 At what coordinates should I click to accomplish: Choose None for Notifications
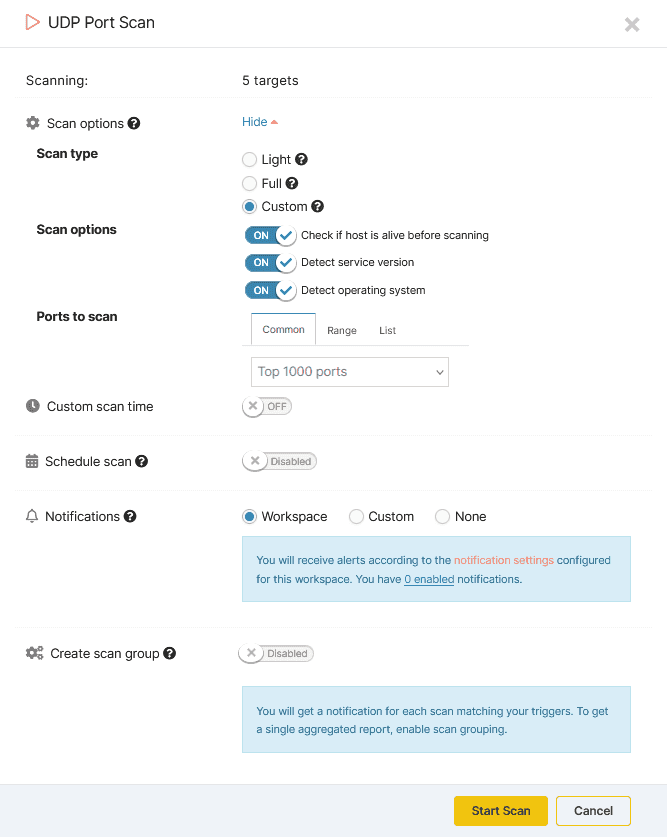(x=440, y=516)
